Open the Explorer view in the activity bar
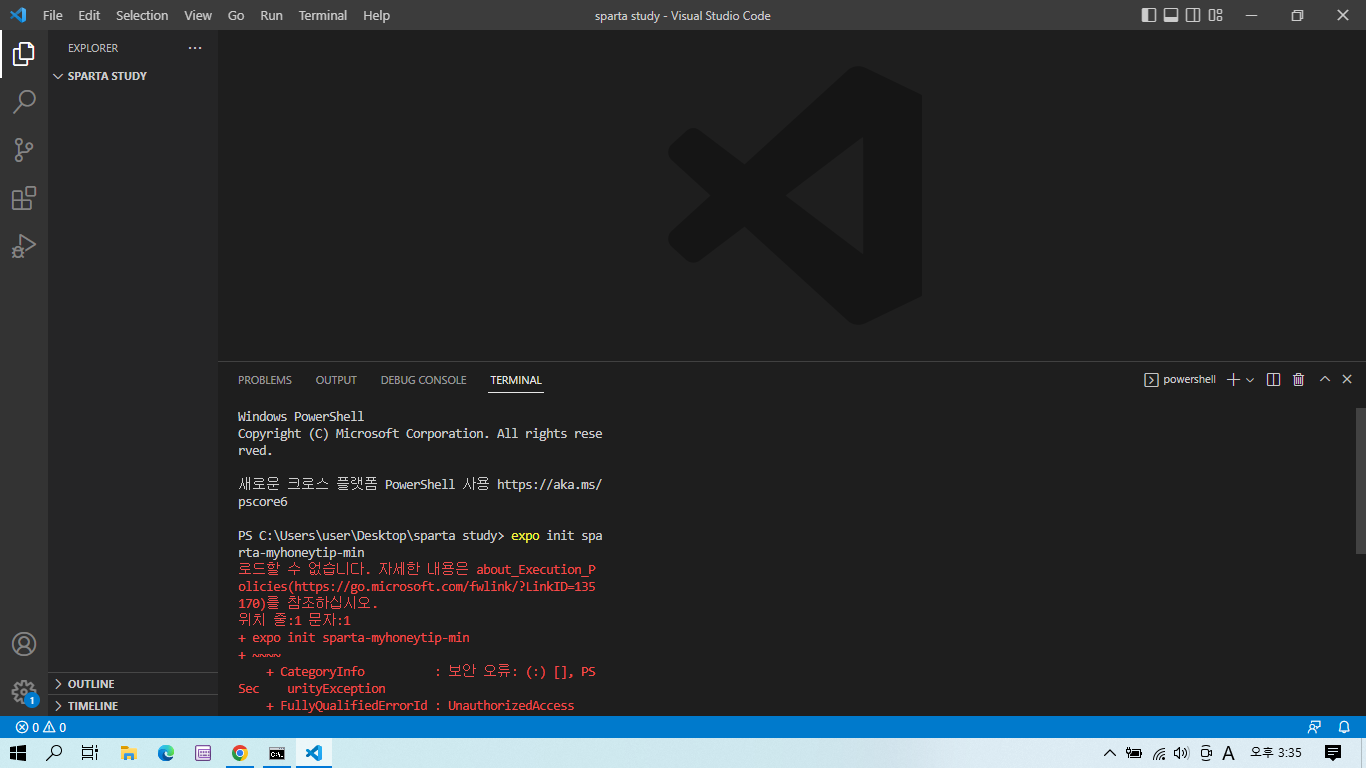Image resolution: width=1366 pixels, height=768 pixels. tap(24, 54)
